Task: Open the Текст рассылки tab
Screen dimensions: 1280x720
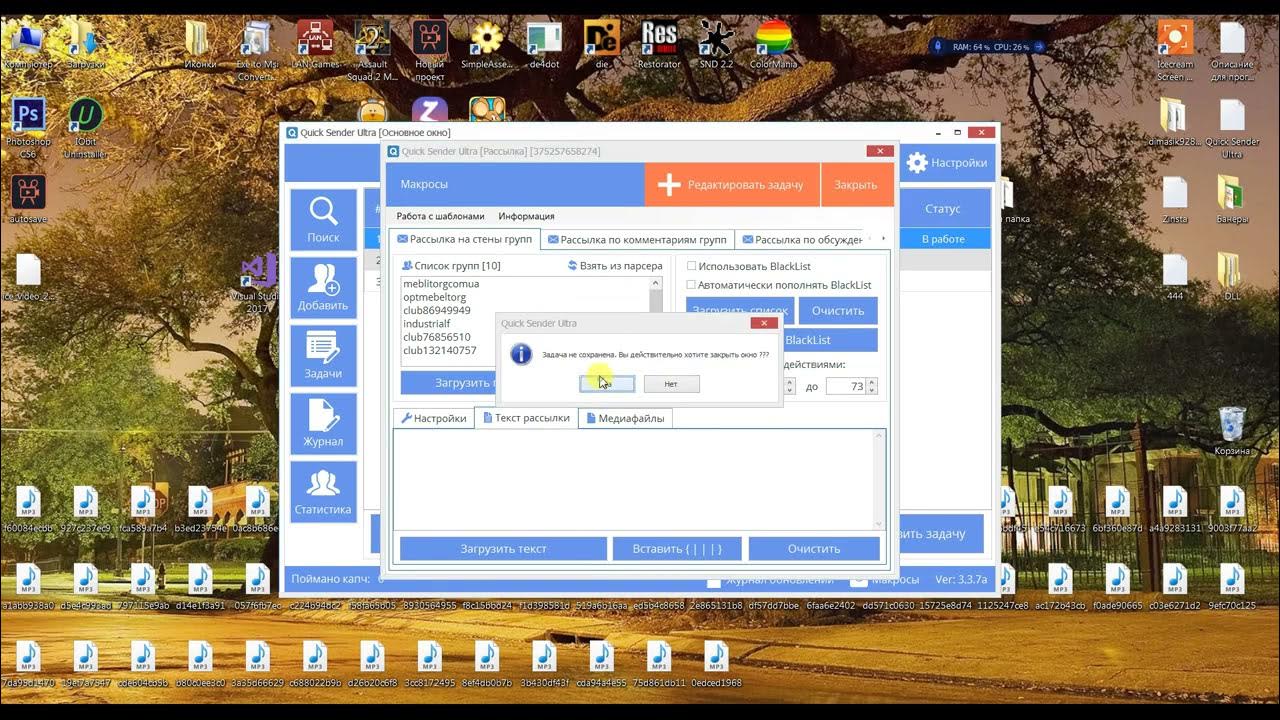Action: pos(526,418)
